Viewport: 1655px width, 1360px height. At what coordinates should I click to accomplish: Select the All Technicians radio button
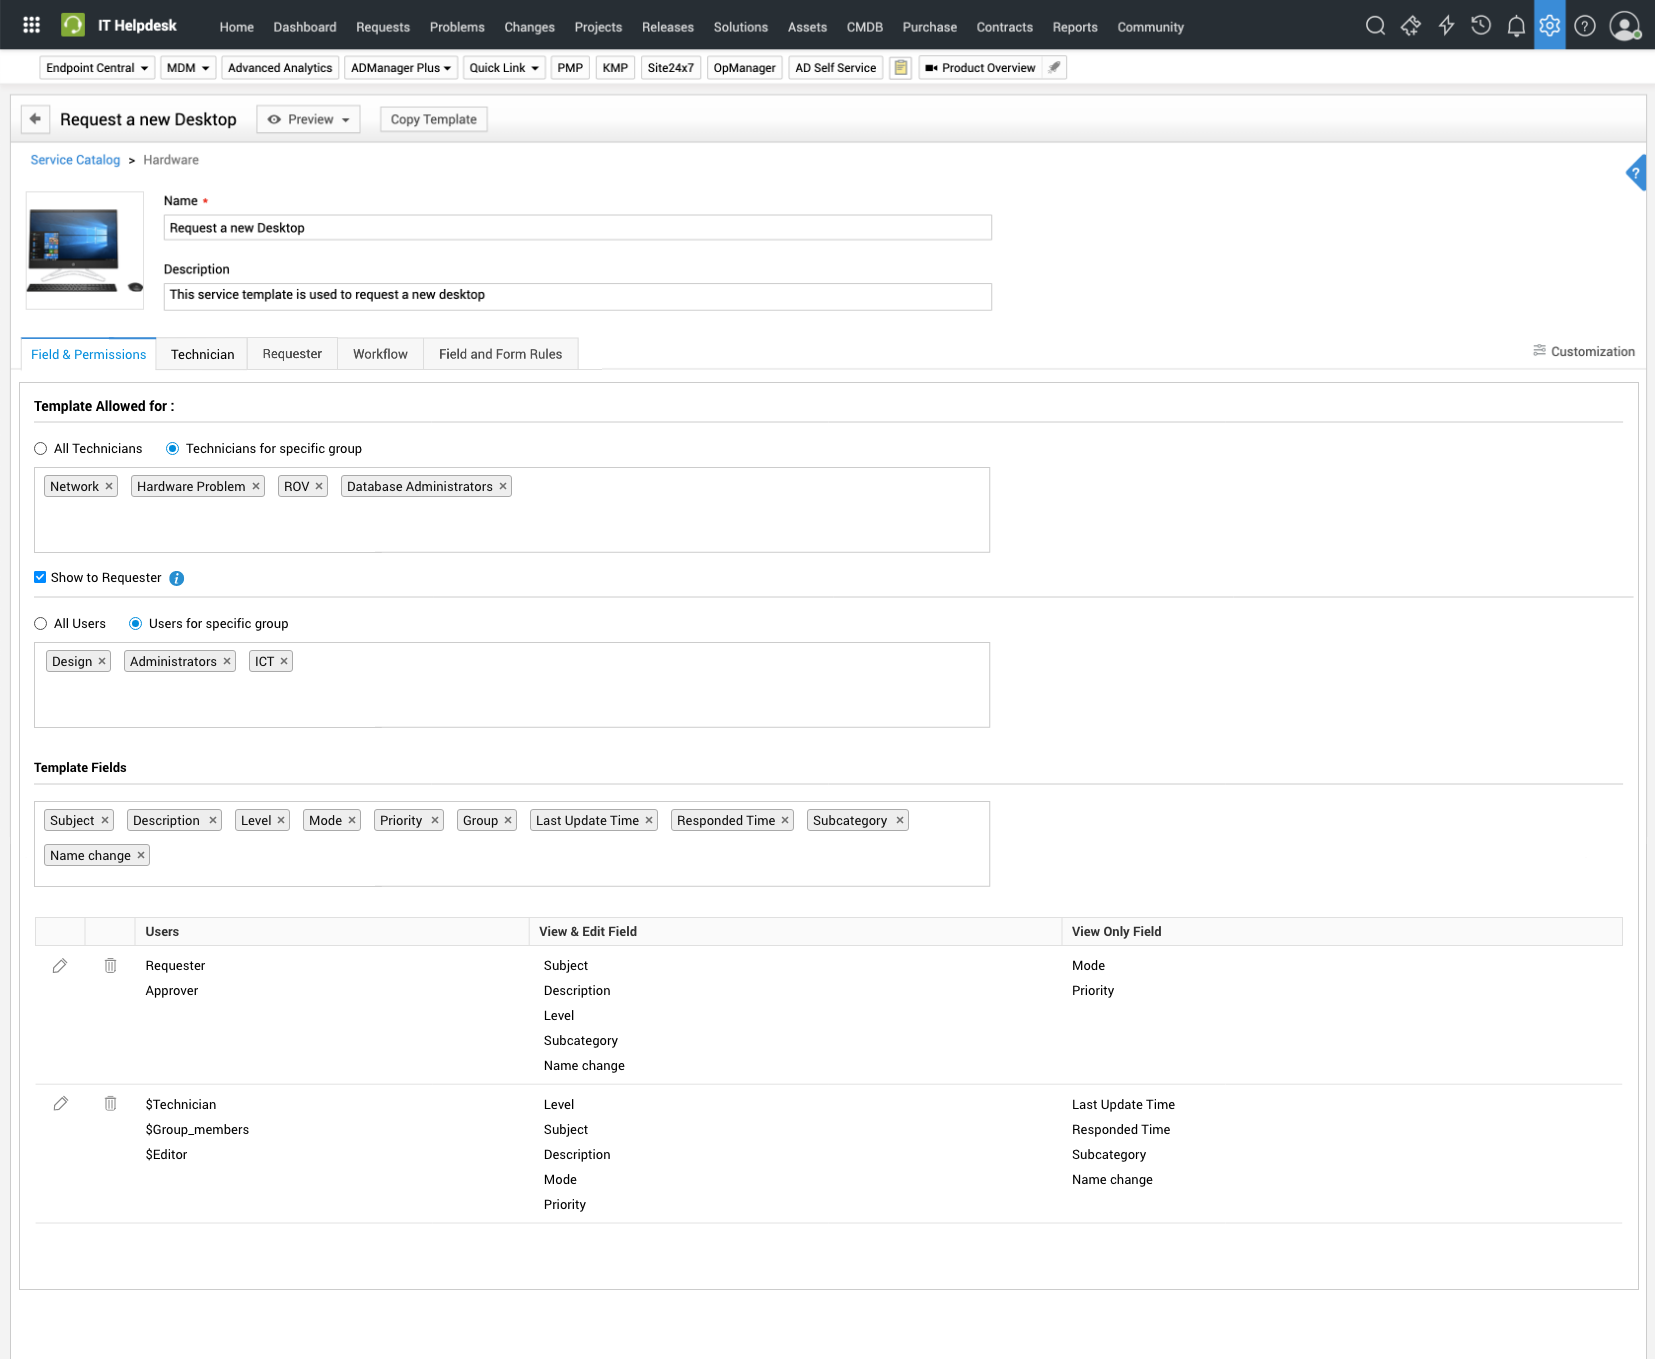(41, 449)
